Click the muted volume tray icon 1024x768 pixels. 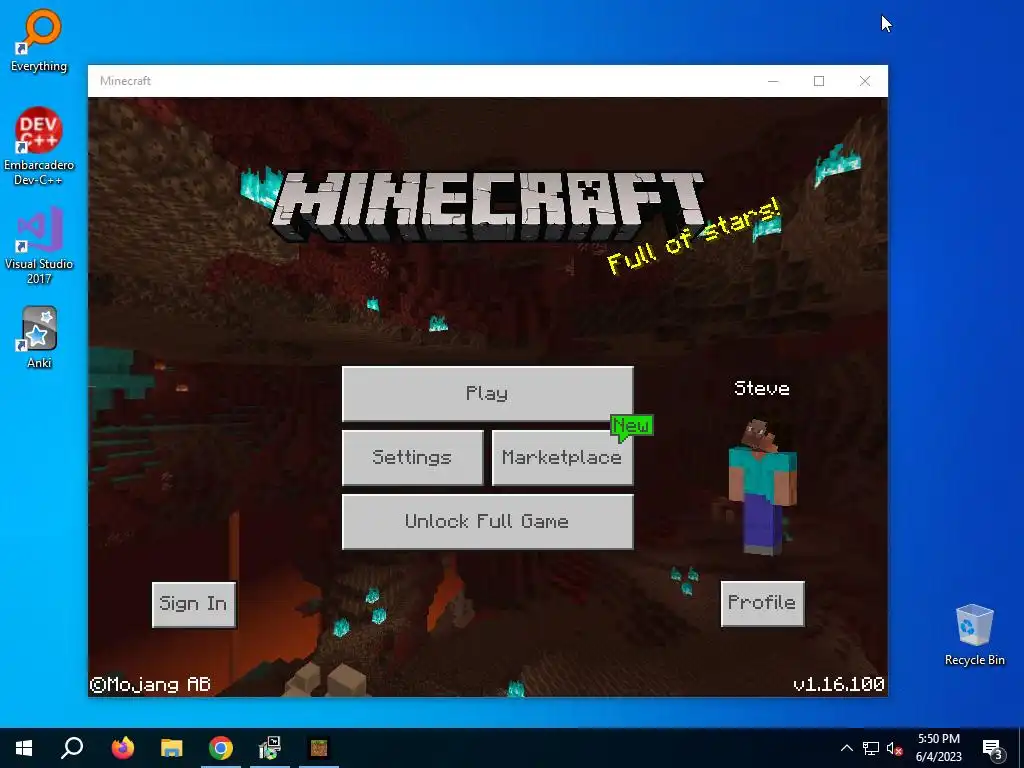coord(895,748)
